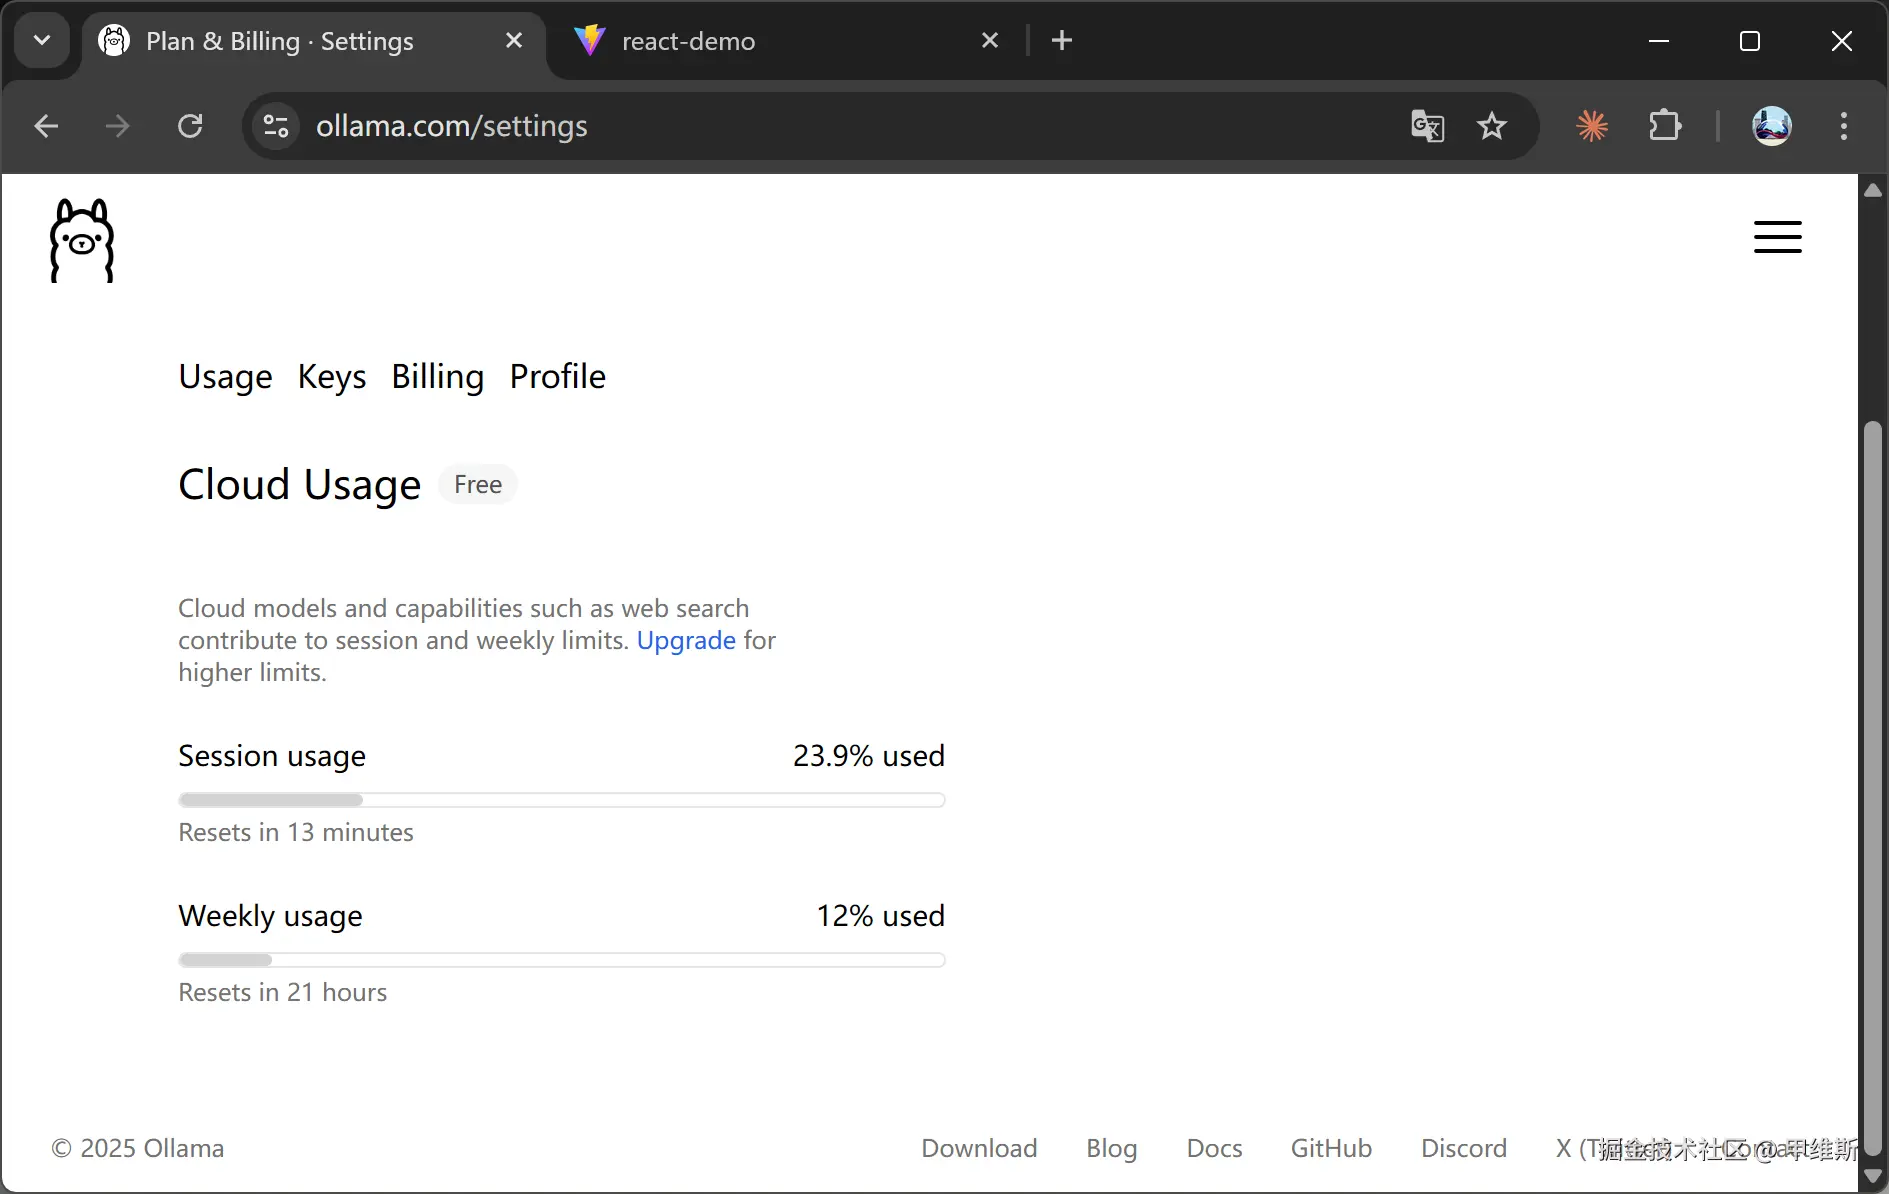Switch to the react-demo tab
The image size is (1889, 1194).
688,41
